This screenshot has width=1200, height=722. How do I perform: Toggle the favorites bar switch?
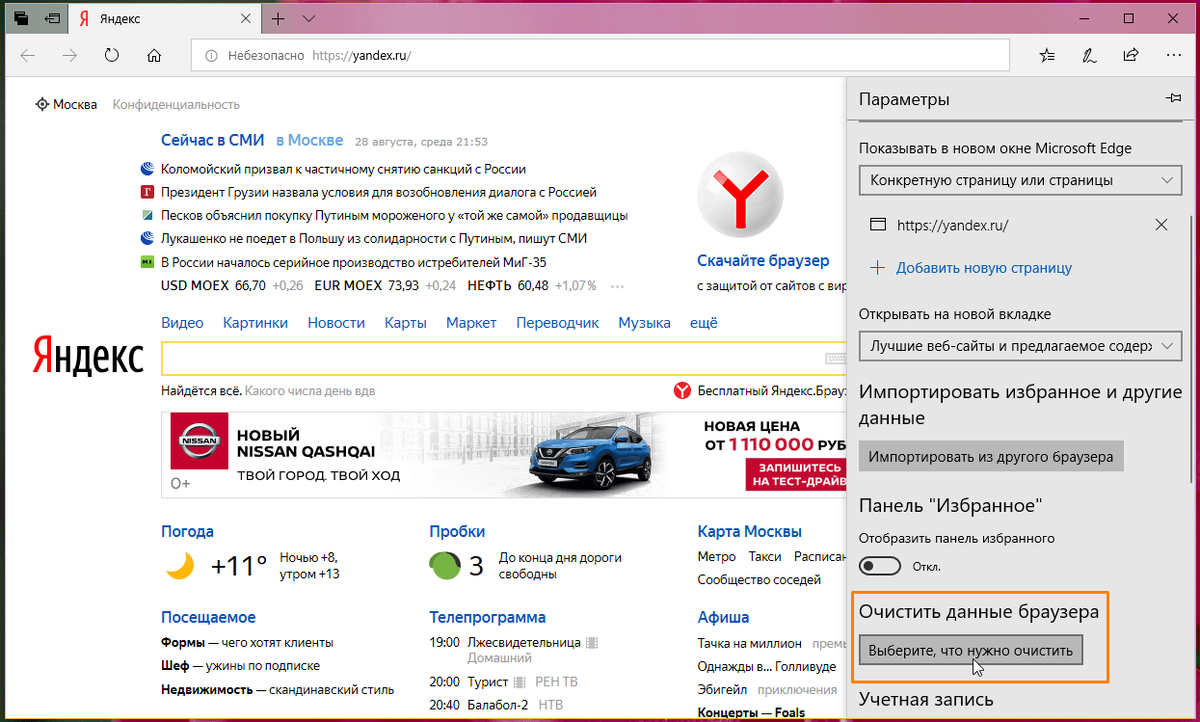click(x=880, y=566)
